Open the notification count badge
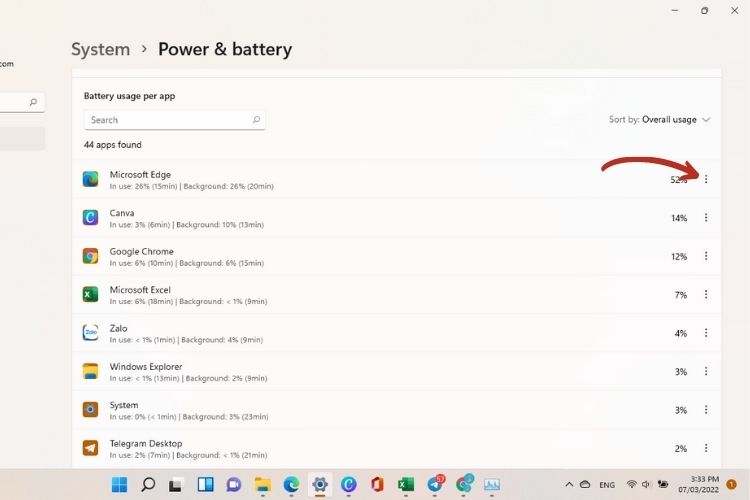Viewport: 750px width, 500px height. 731,485
